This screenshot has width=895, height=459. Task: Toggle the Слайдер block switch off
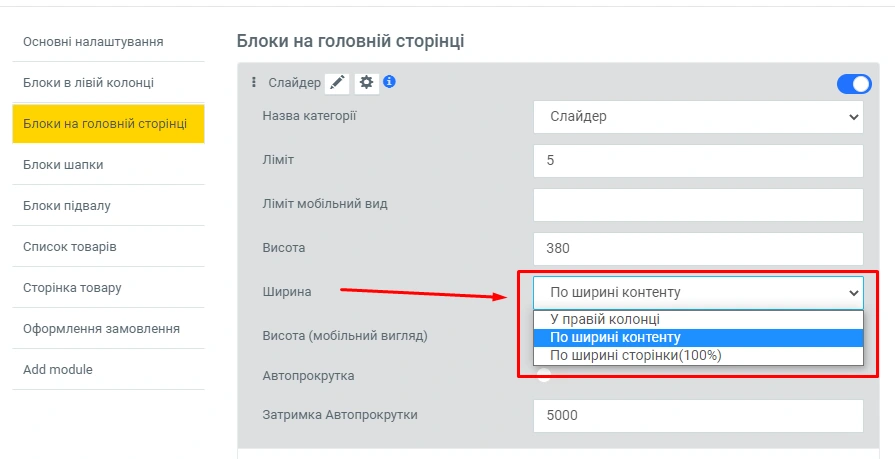pos(854,84)
